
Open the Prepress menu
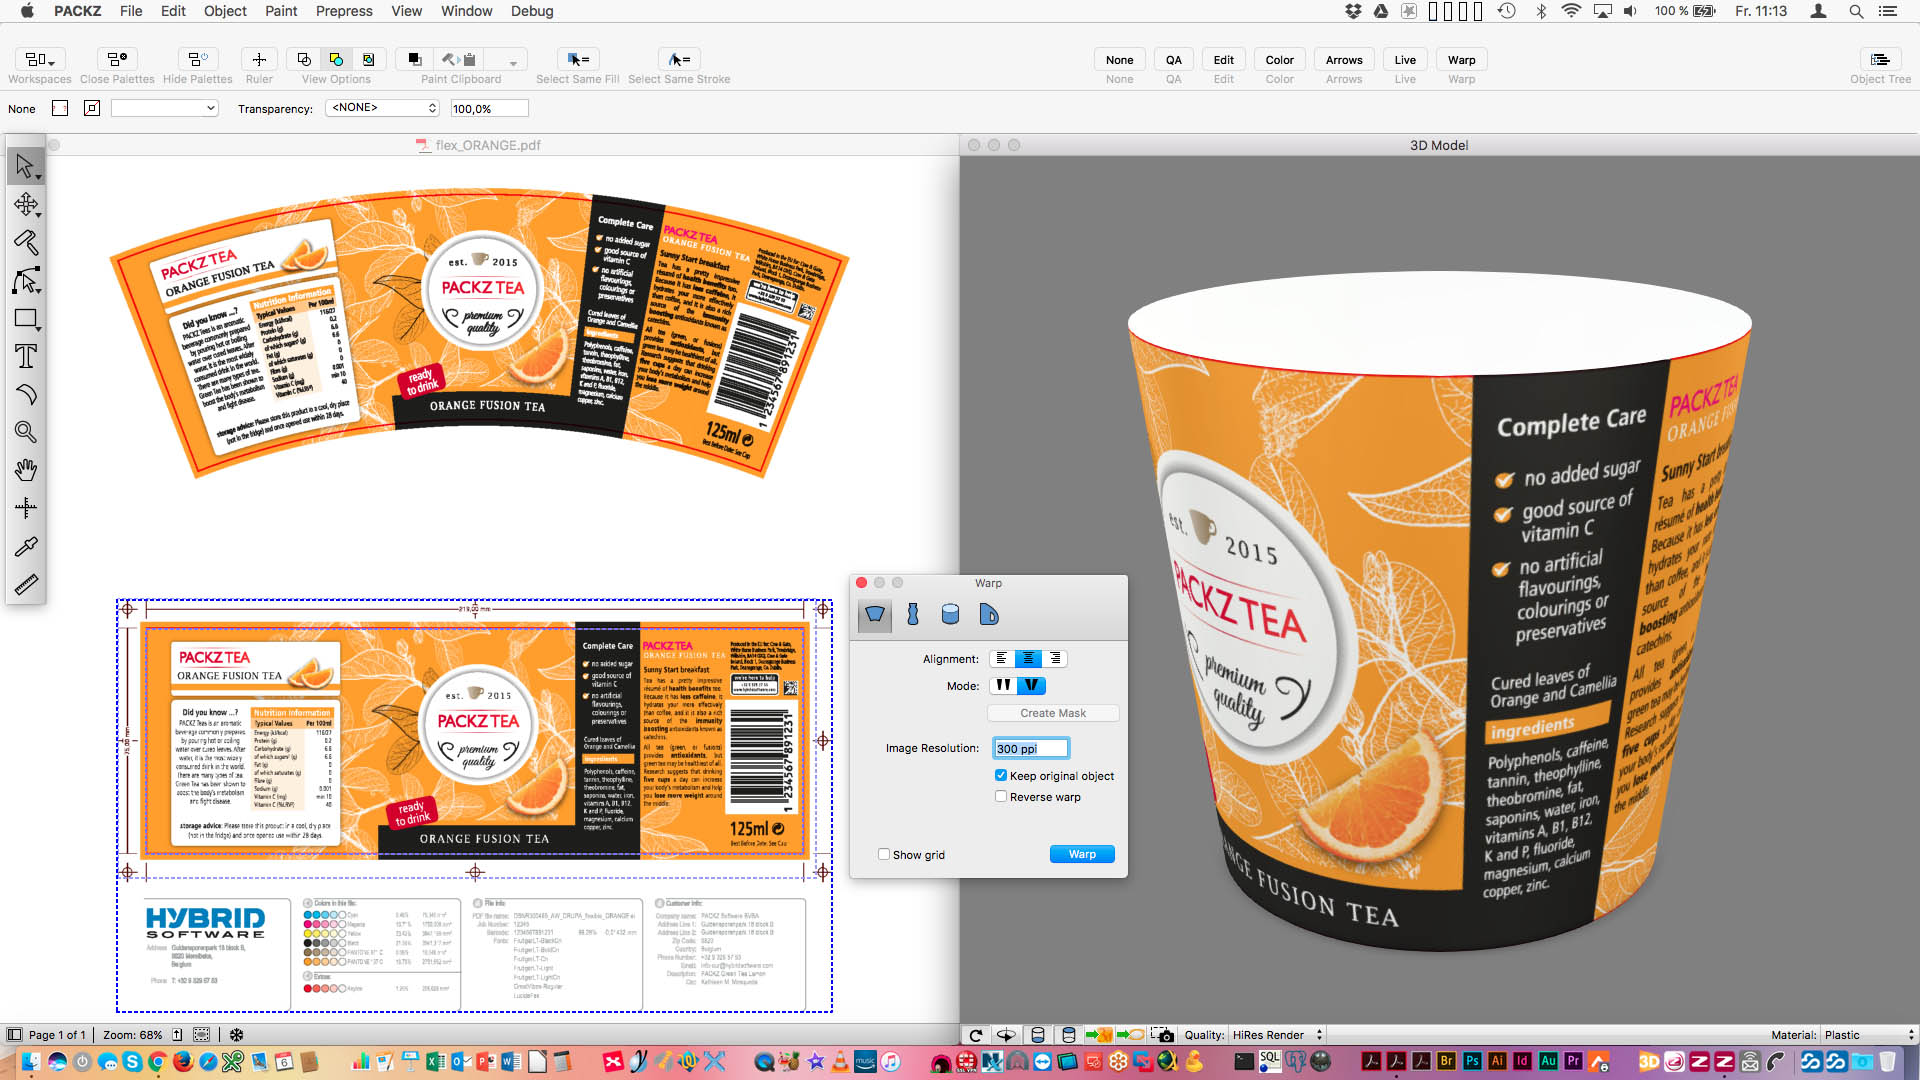[344, 11]
